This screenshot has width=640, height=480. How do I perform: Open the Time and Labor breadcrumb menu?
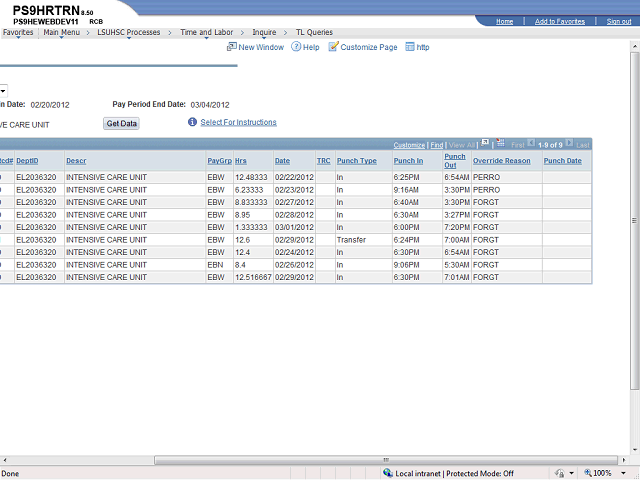point(206,32)
